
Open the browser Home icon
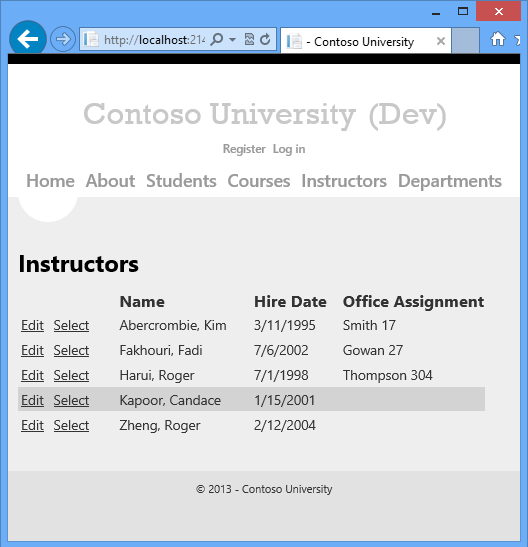pos(498,39)
